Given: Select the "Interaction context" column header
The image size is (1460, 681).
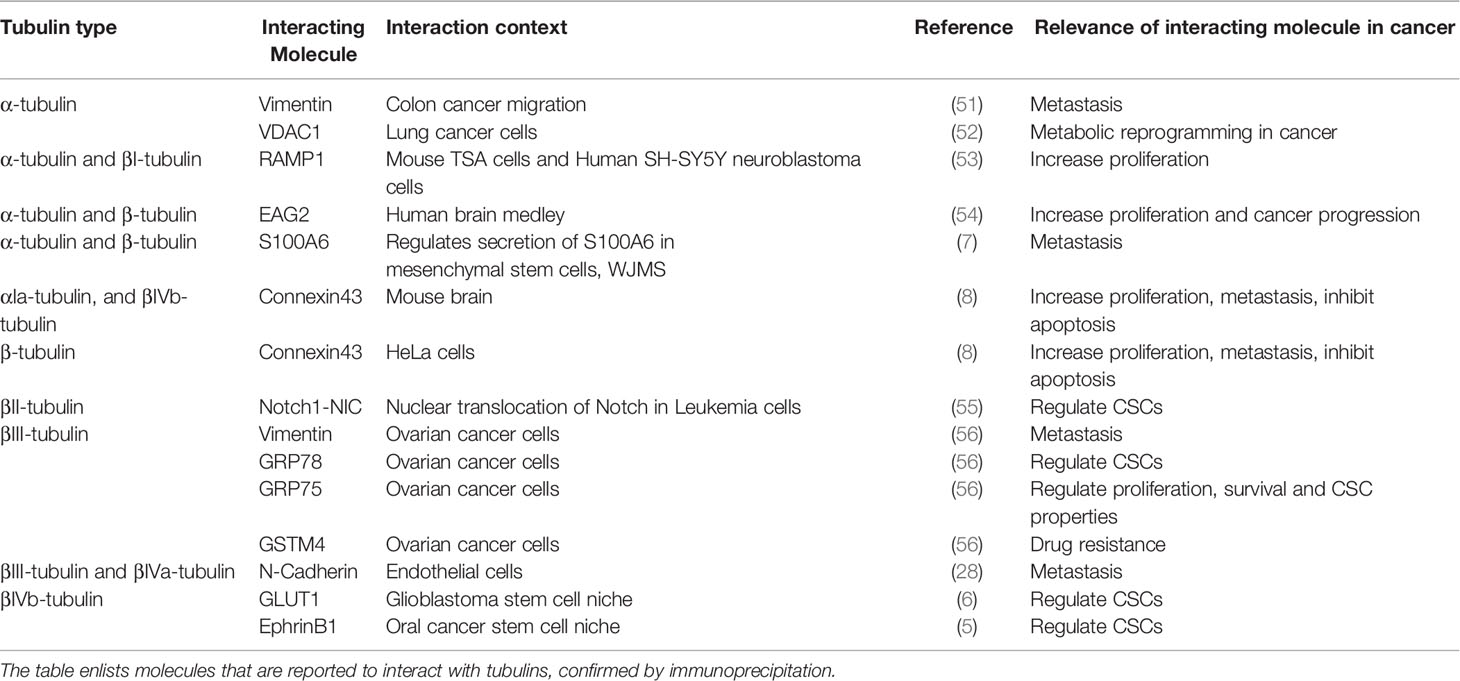Looking at the screenshot, I should [476, 28].
